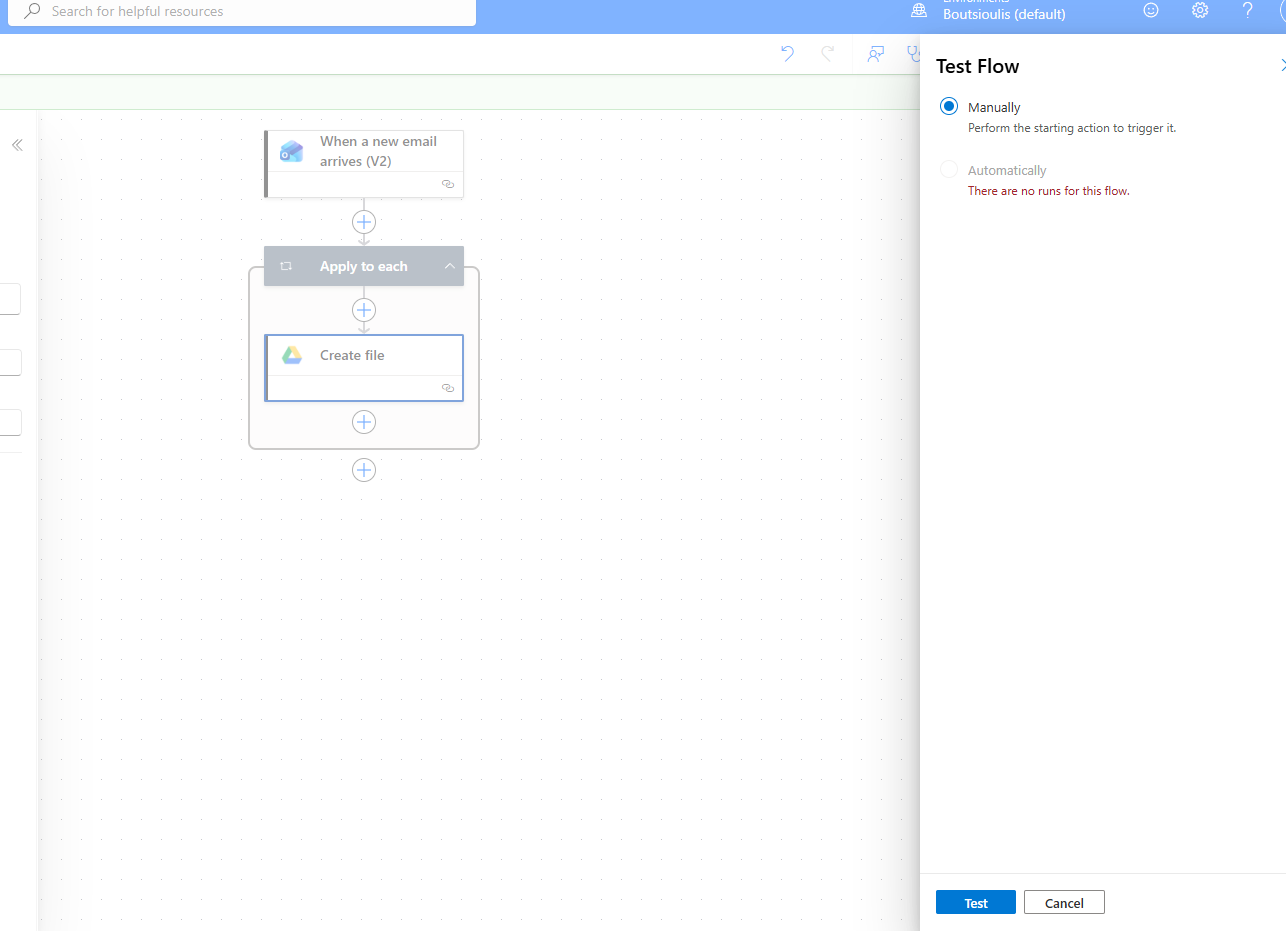This screenshot has height=931, width=1286.
Task: Click connection link icon on Create file card
Action: pyautogui.click(x=448, y=388)
